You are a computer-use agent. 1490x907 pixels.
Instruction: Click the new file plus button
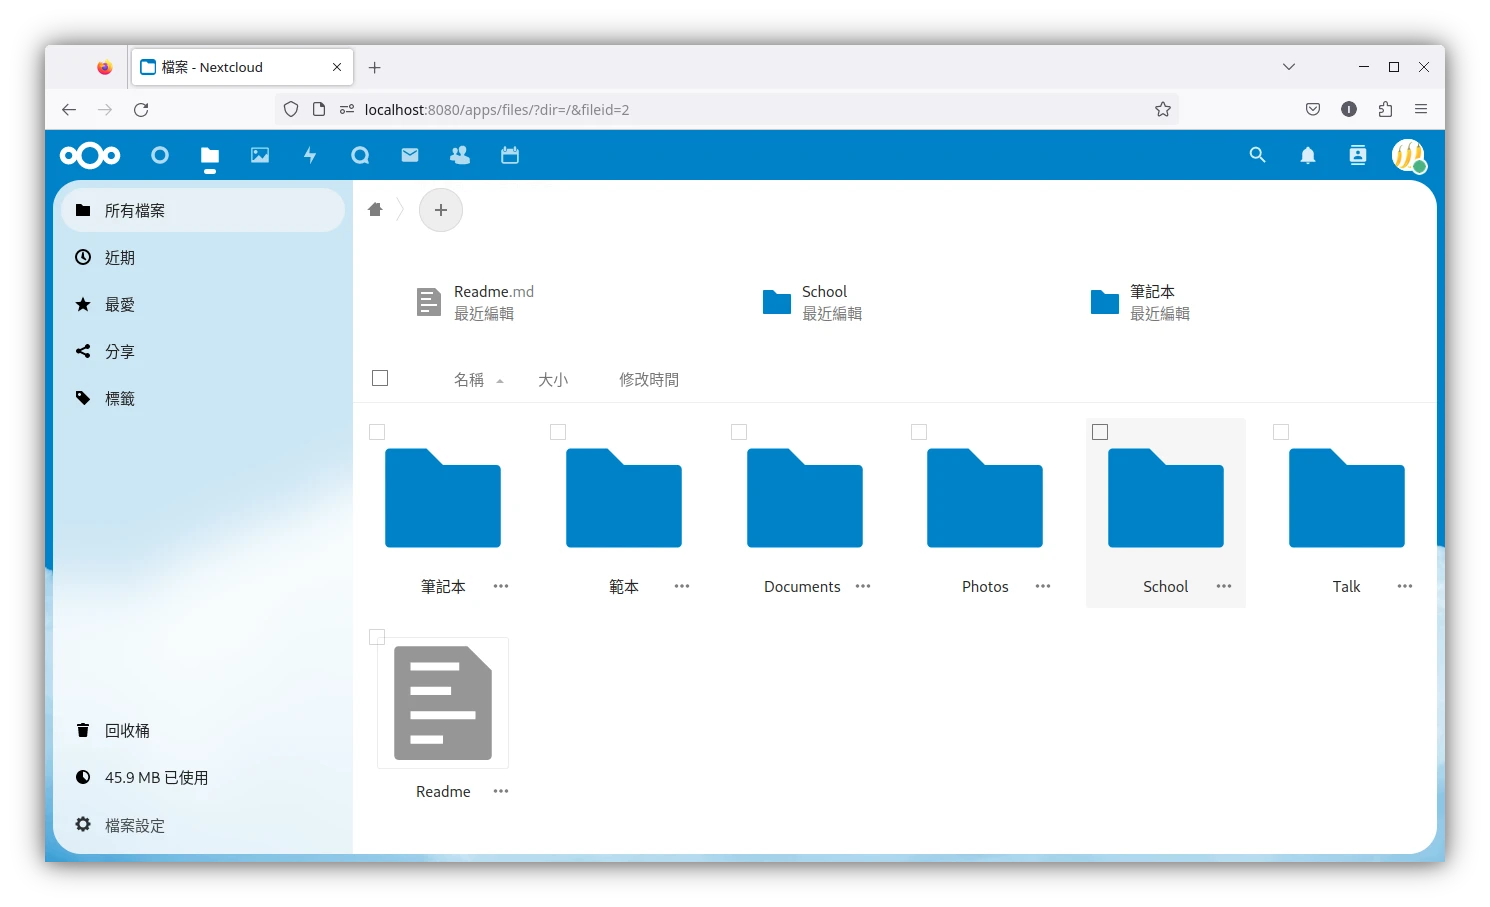point(441,210)
